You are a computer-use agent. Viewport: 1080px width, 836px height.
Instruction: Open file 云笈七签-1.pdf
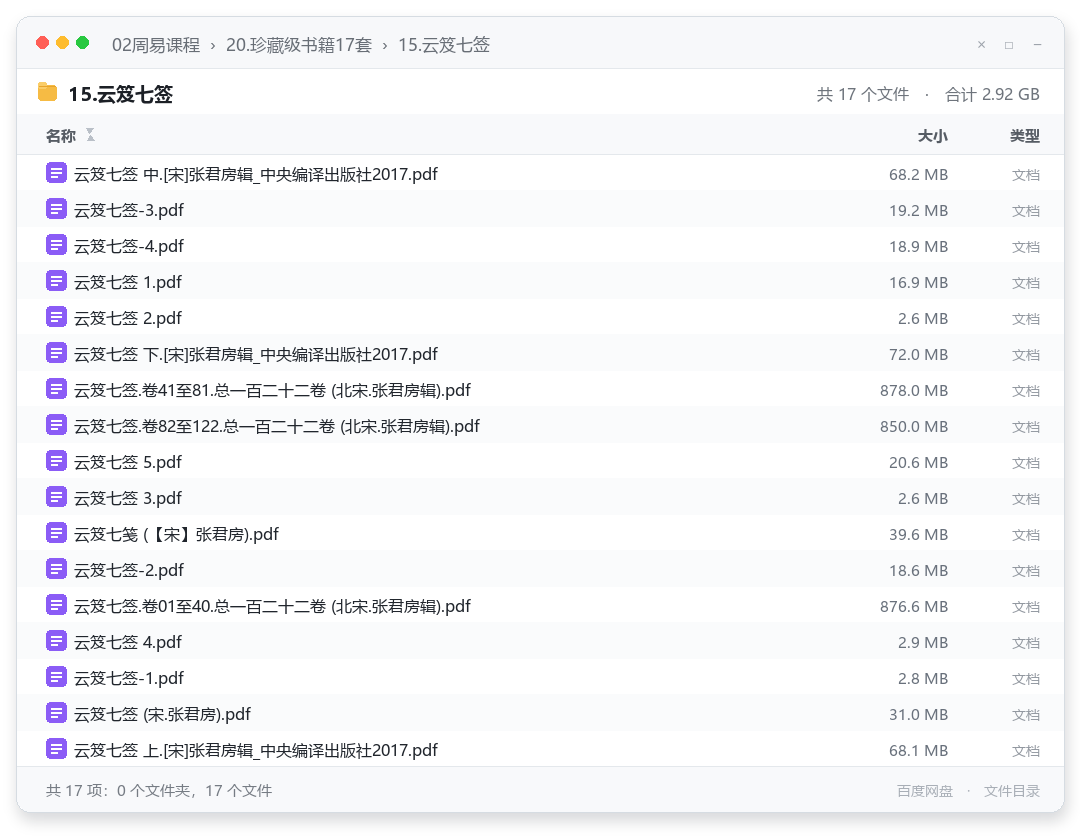[129, 678]
